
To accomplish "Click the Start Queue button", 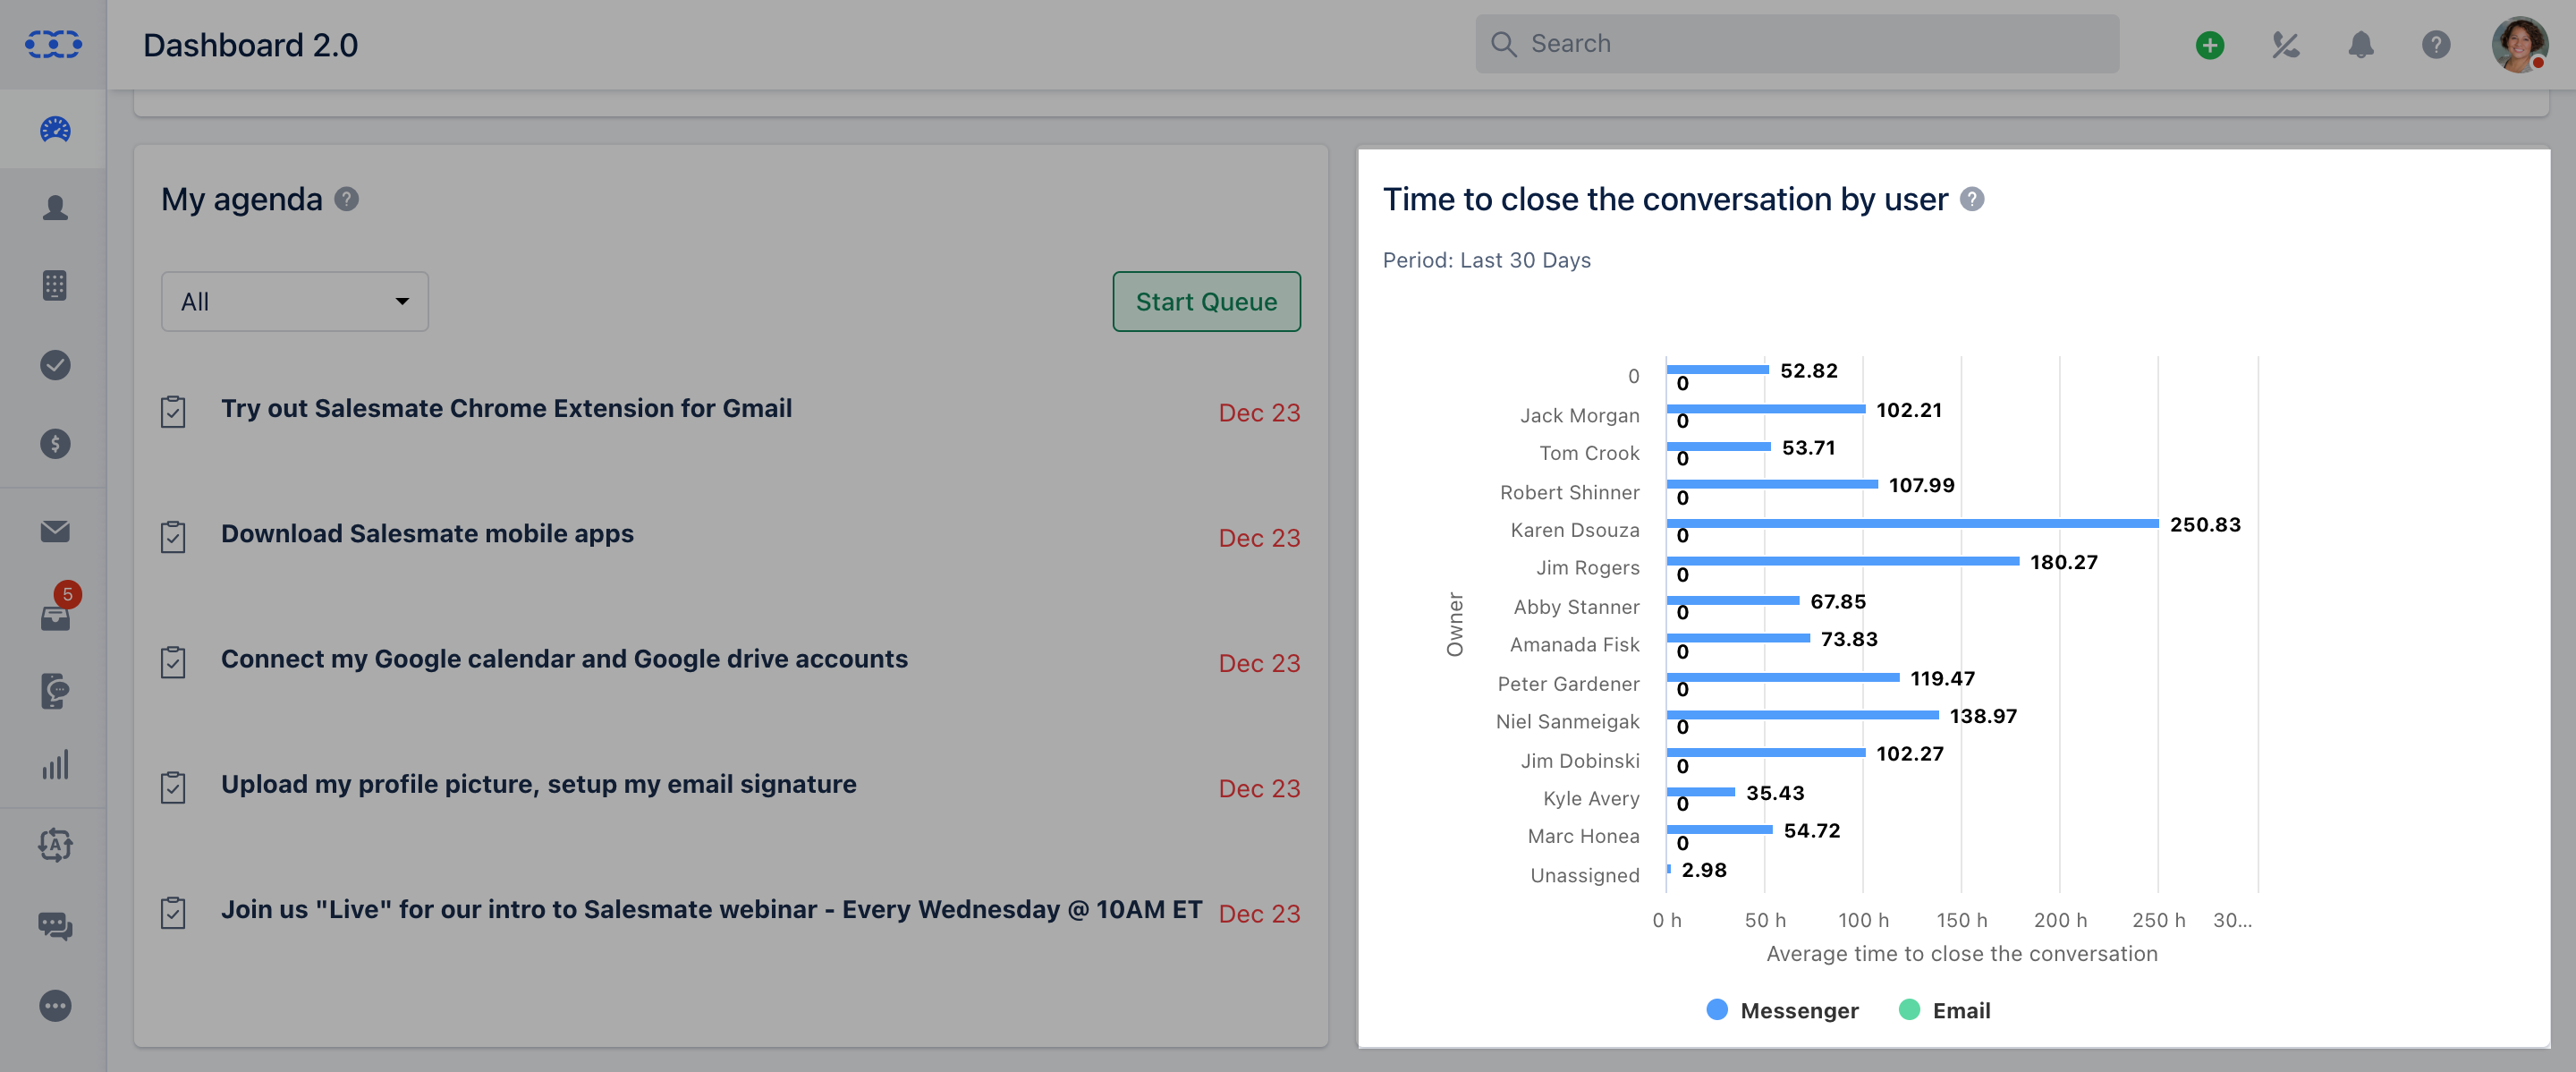I will (1206, 301).
